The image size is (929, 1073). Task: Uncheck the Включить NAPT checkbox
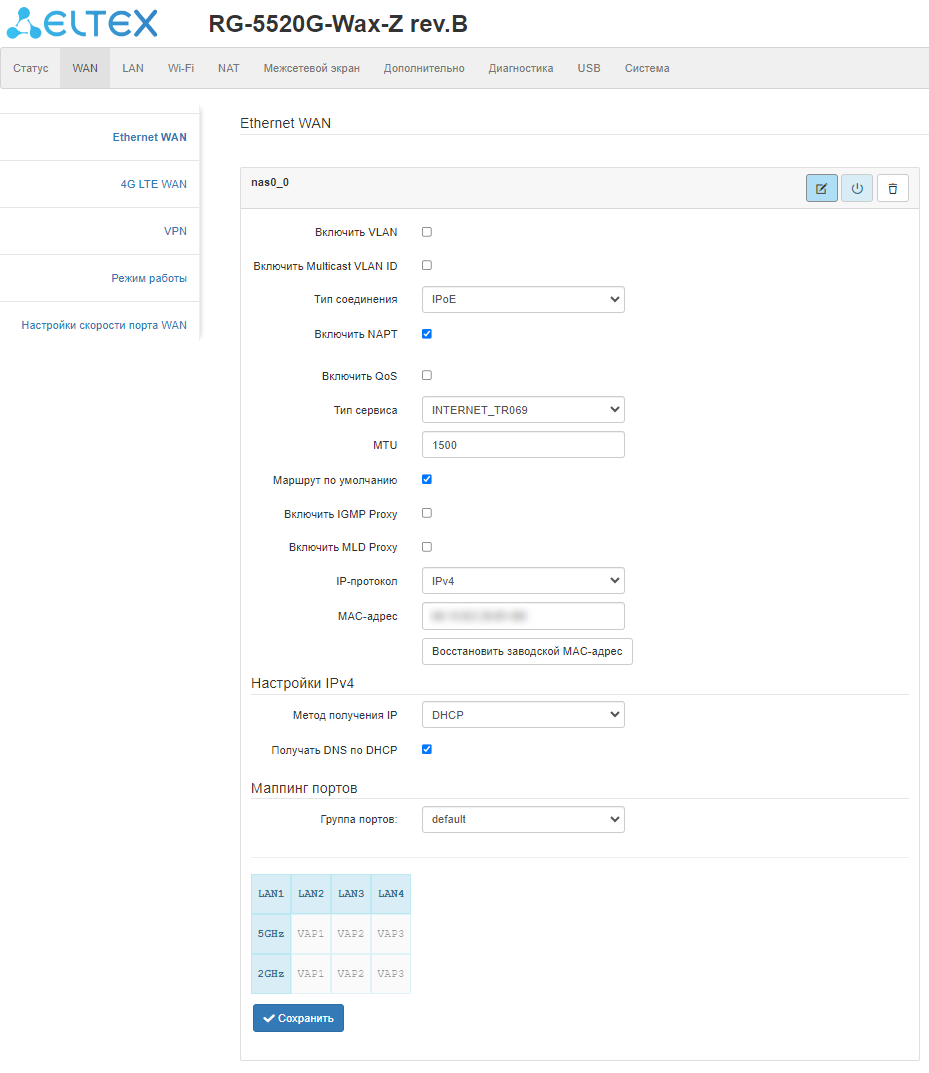tap(427, 334)
